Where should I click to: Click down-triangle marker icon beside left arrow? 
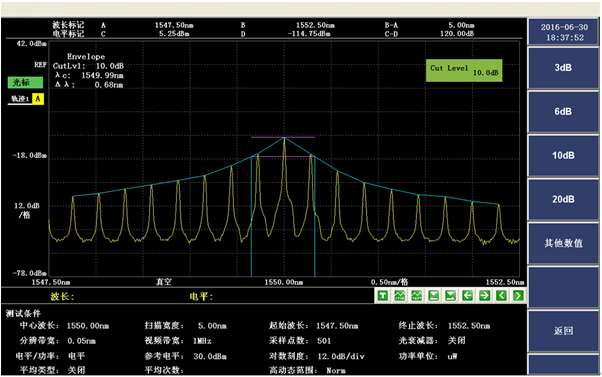(450, 296)
